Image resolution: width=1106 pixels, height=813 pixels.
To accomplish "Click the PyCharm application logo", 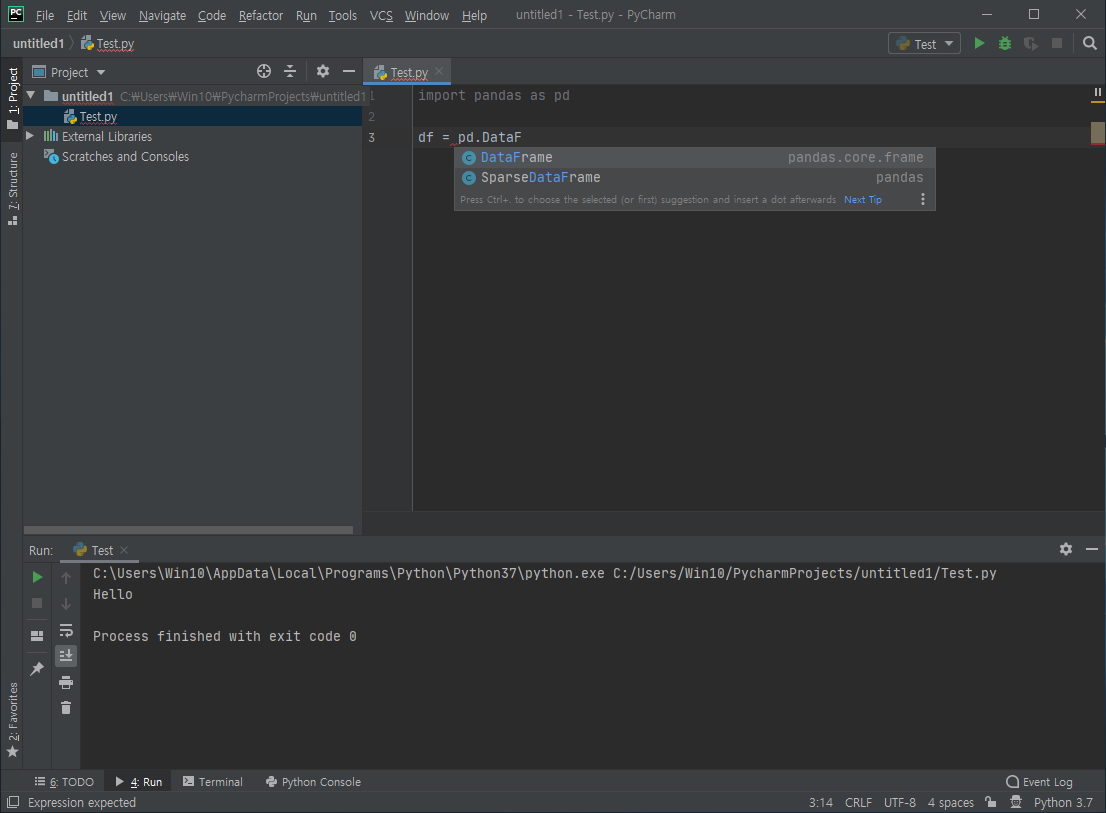I will click(x=16, y=14).
